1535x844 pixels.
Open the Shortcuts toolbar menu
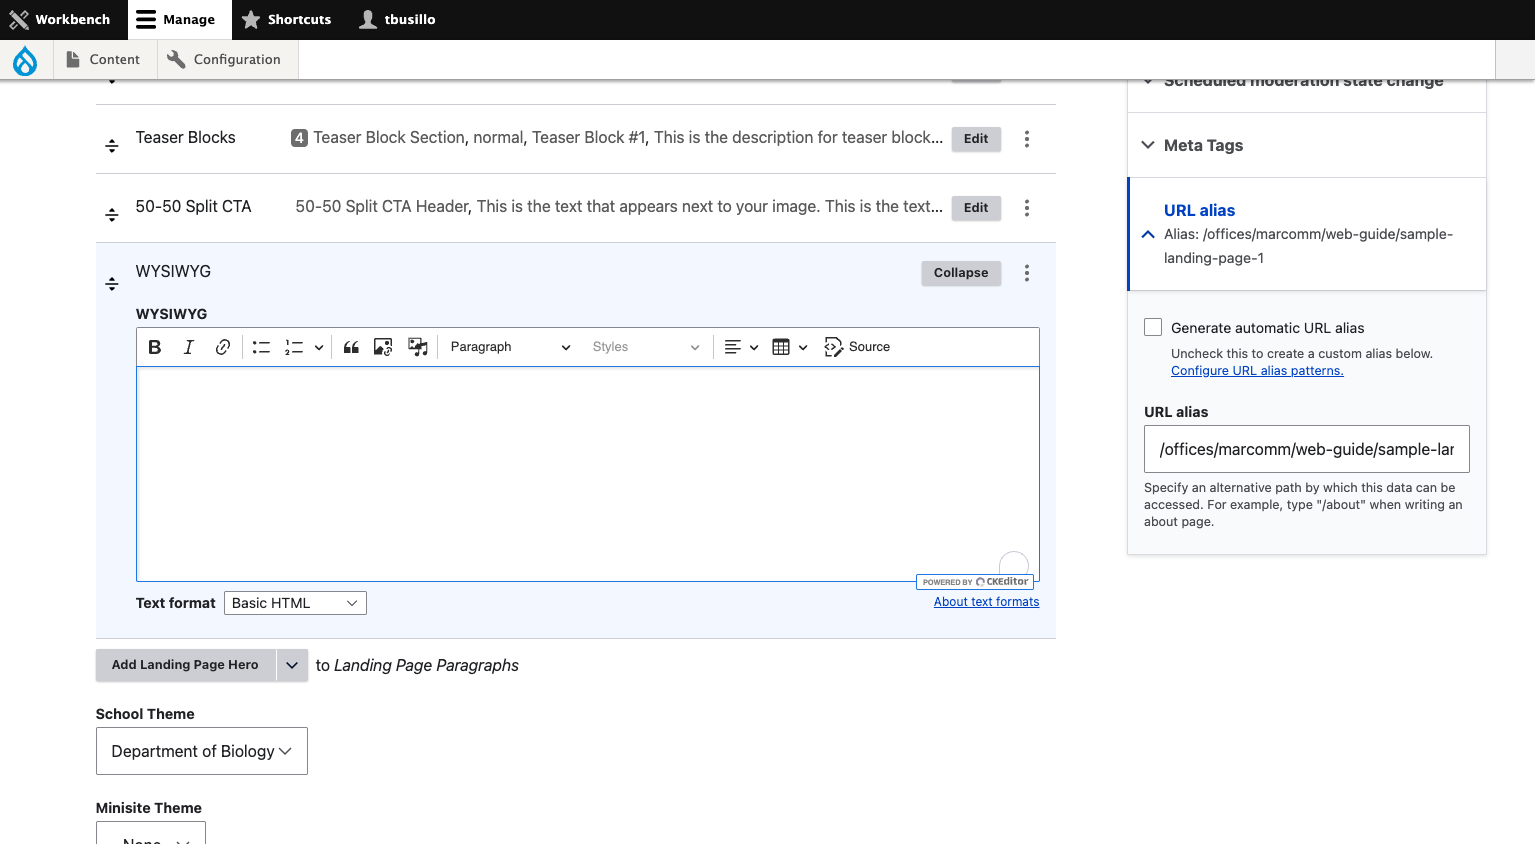coord(287,20)
